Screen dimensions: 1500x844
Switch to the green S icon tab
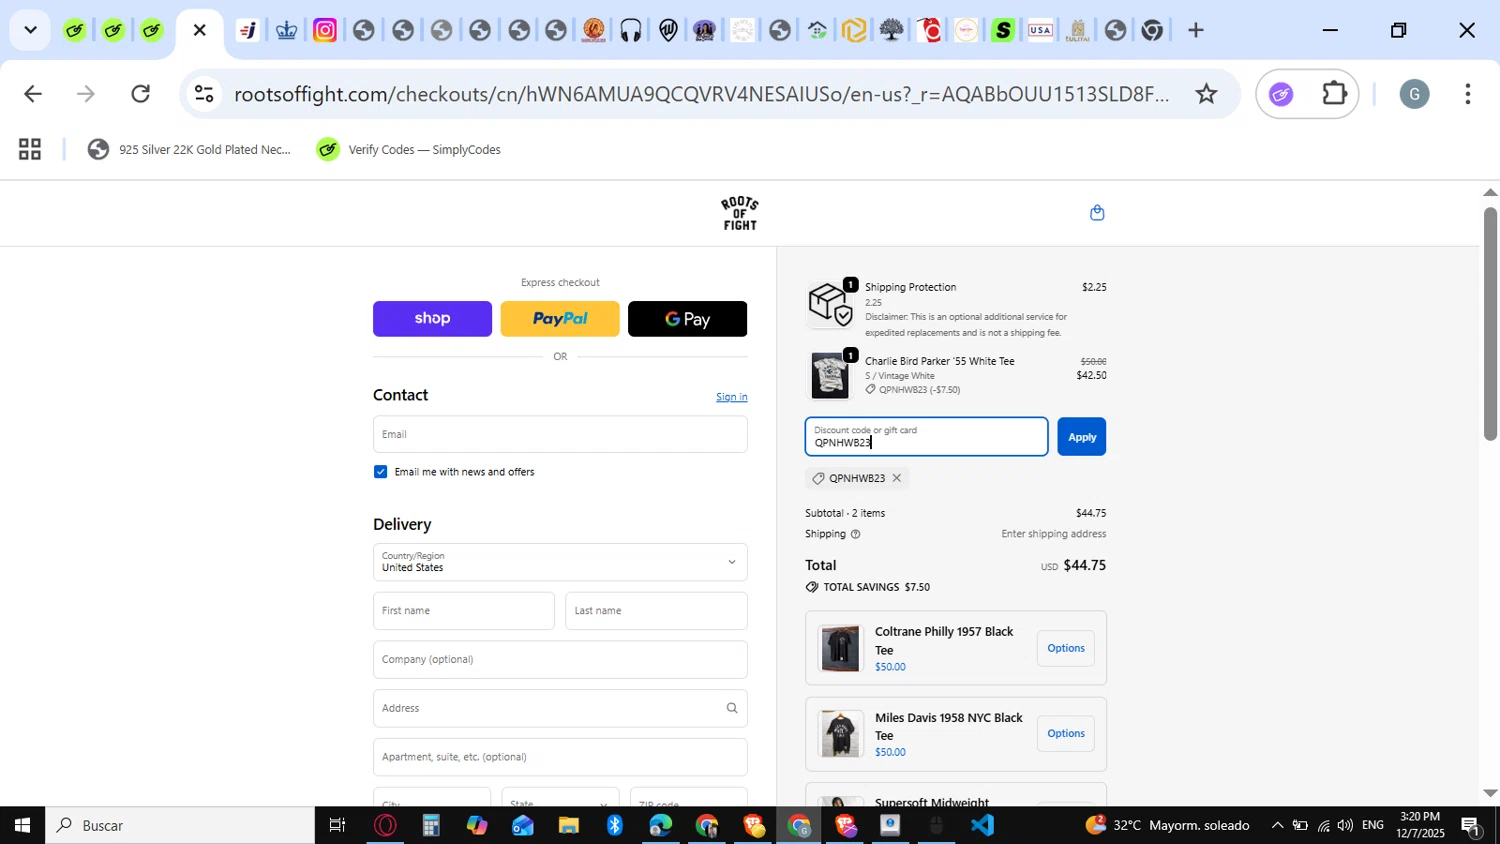pyautogui.click(x=1003, y=30)
